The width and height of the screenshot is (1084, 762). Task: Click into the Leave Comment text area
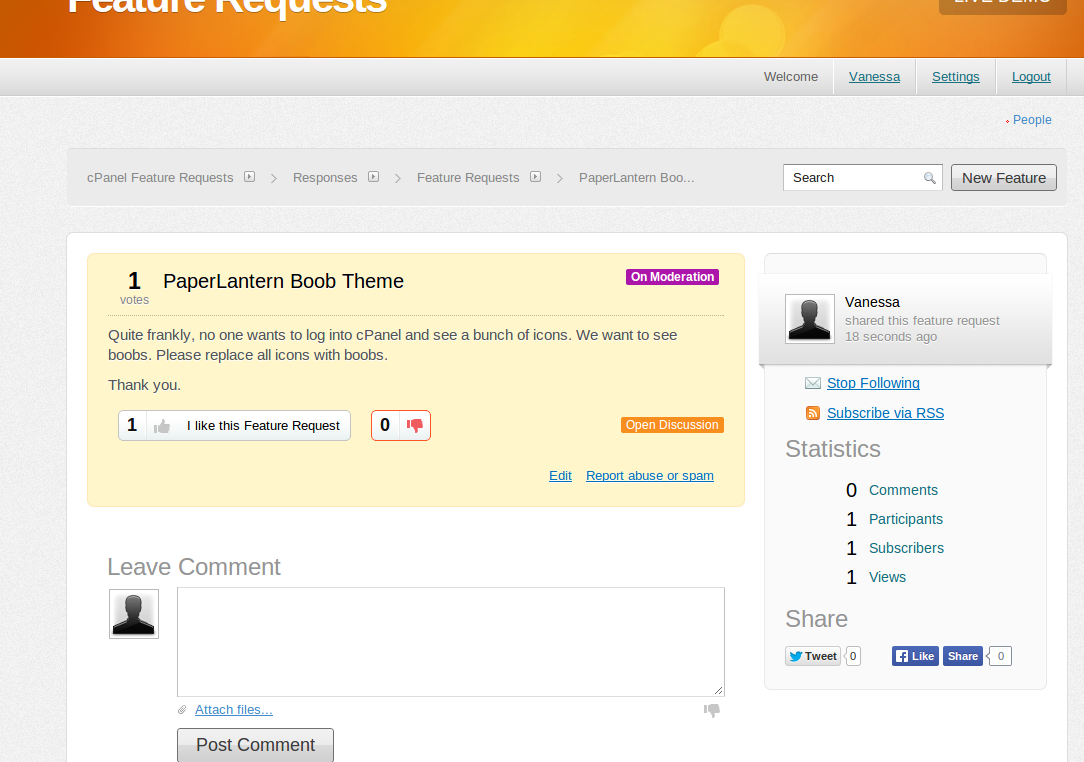coord(450,641)
